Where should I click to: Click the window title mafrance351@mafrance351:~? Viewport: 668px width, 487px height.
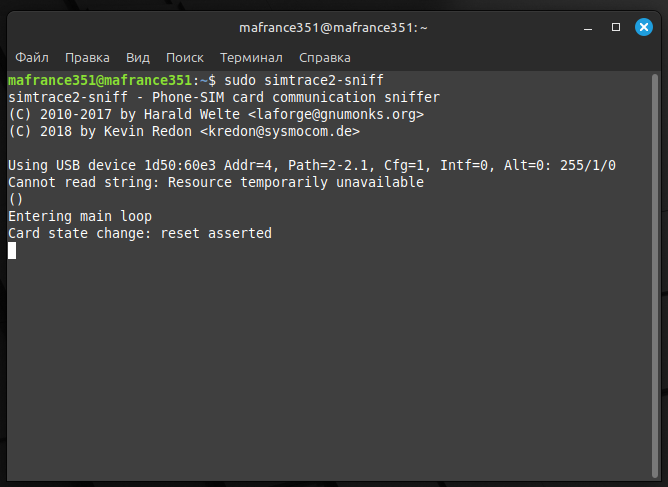coord(333,26)
